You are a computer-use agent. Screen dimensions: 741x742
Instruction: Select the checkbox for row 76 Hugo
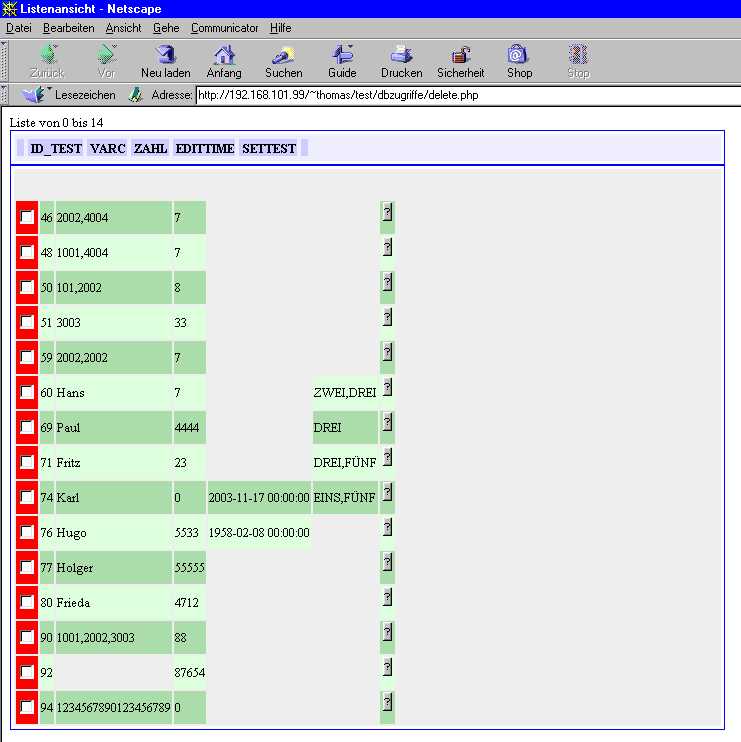pos(27,533)
